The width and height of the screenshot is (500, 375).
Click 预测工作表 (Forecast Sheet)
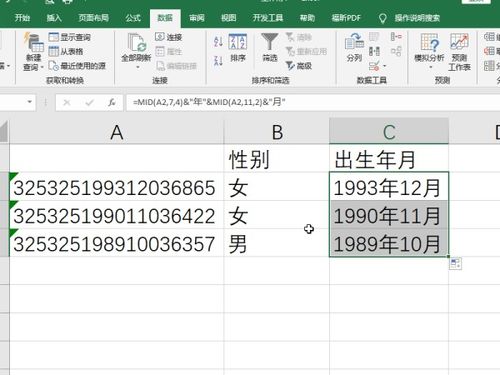(x=459, y=52)
